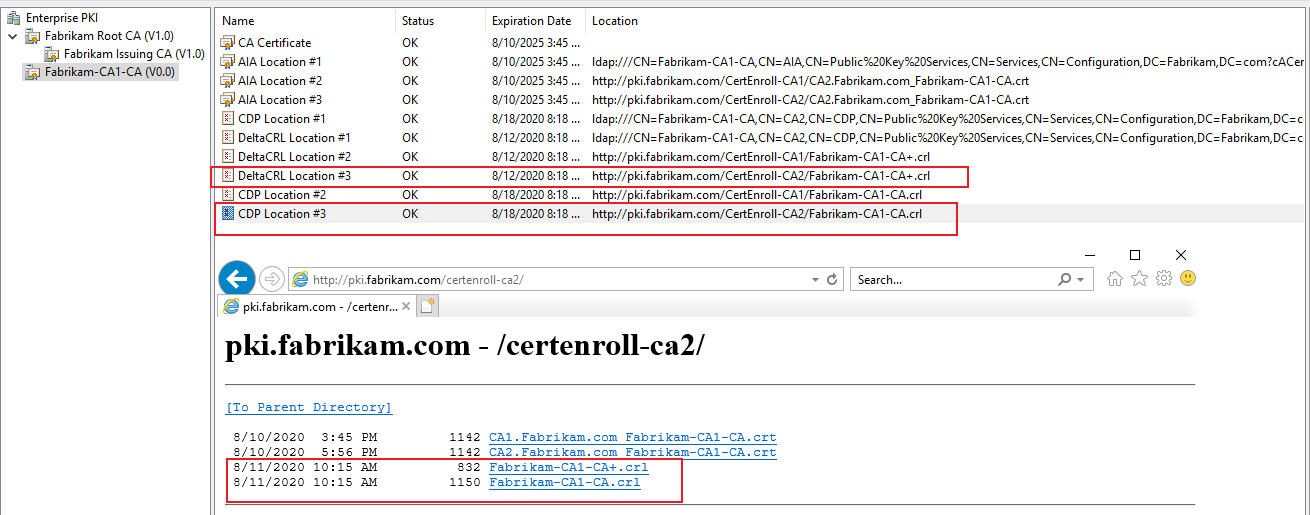Click the DeltaCRL Location #2 icon
This screenshot has height=515, width=1310.
tap(227, 157)
